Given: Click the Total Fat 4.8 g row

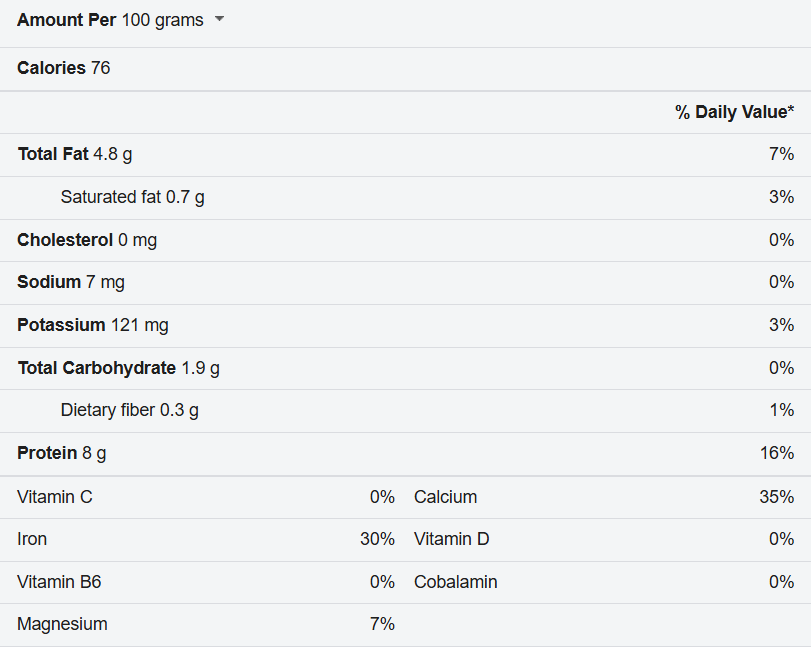Looking at the screenshot, I should (x=406, y=155).
